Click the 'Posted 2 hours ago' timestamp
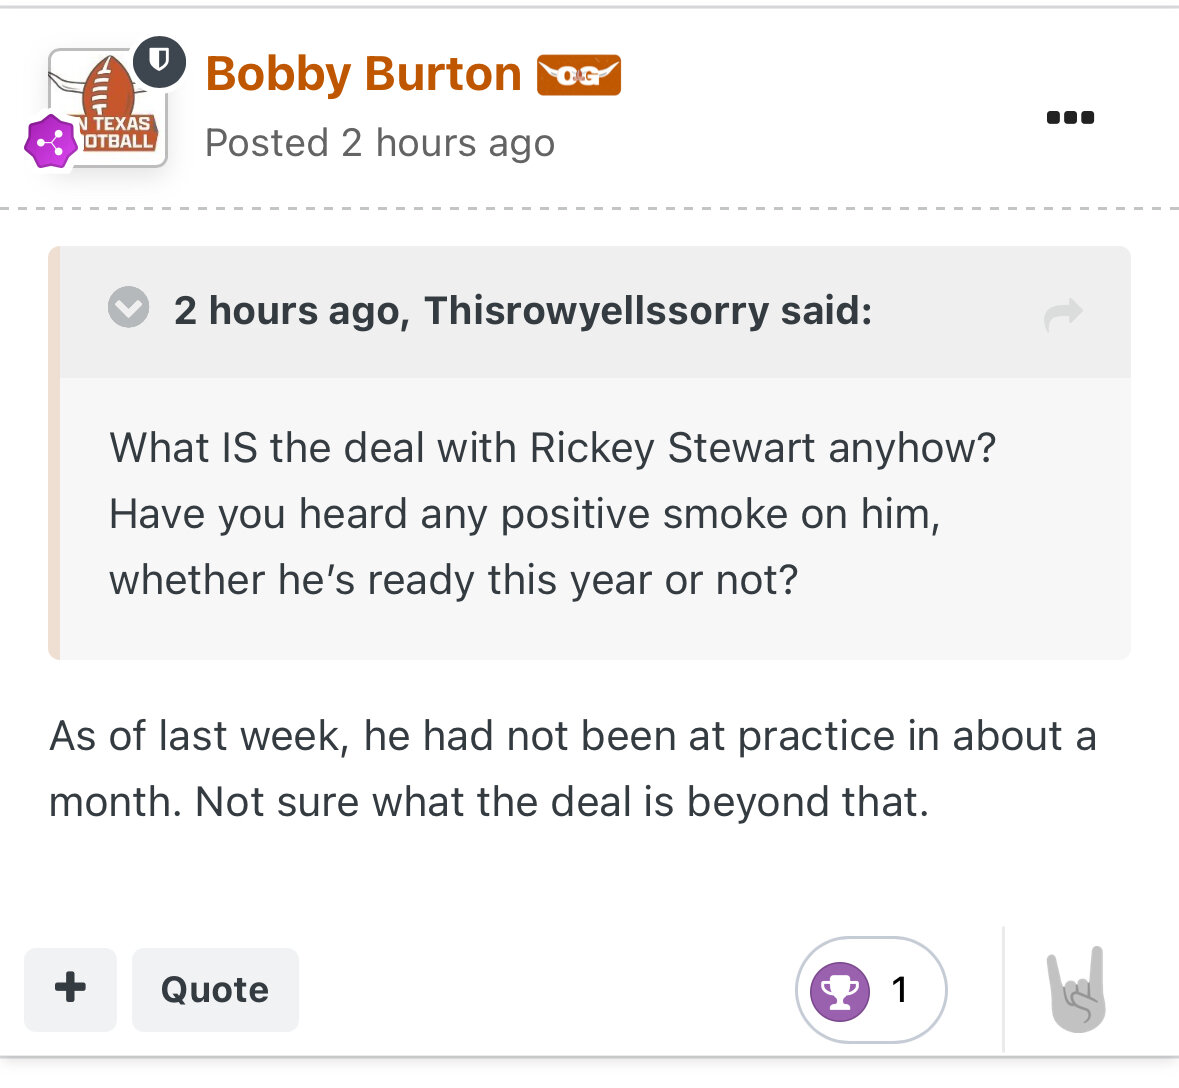This screenshot has width=1179, height=1088. pyautogui.click(x=379, y=143)
